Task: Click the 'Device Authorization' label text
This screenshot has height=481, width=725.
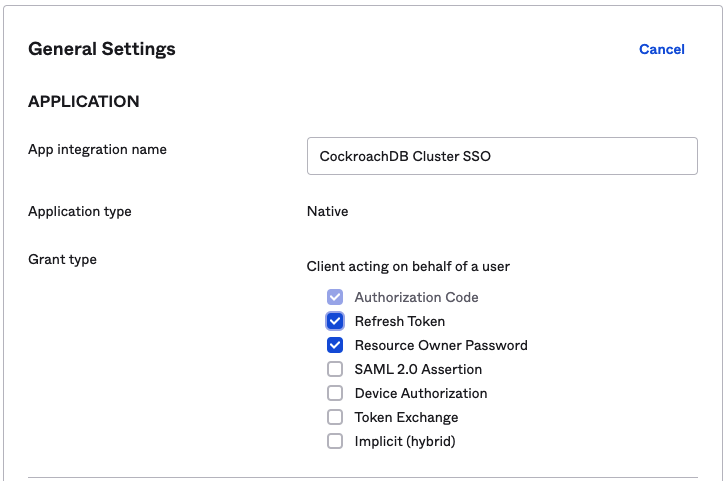Action: click(421, 393)
